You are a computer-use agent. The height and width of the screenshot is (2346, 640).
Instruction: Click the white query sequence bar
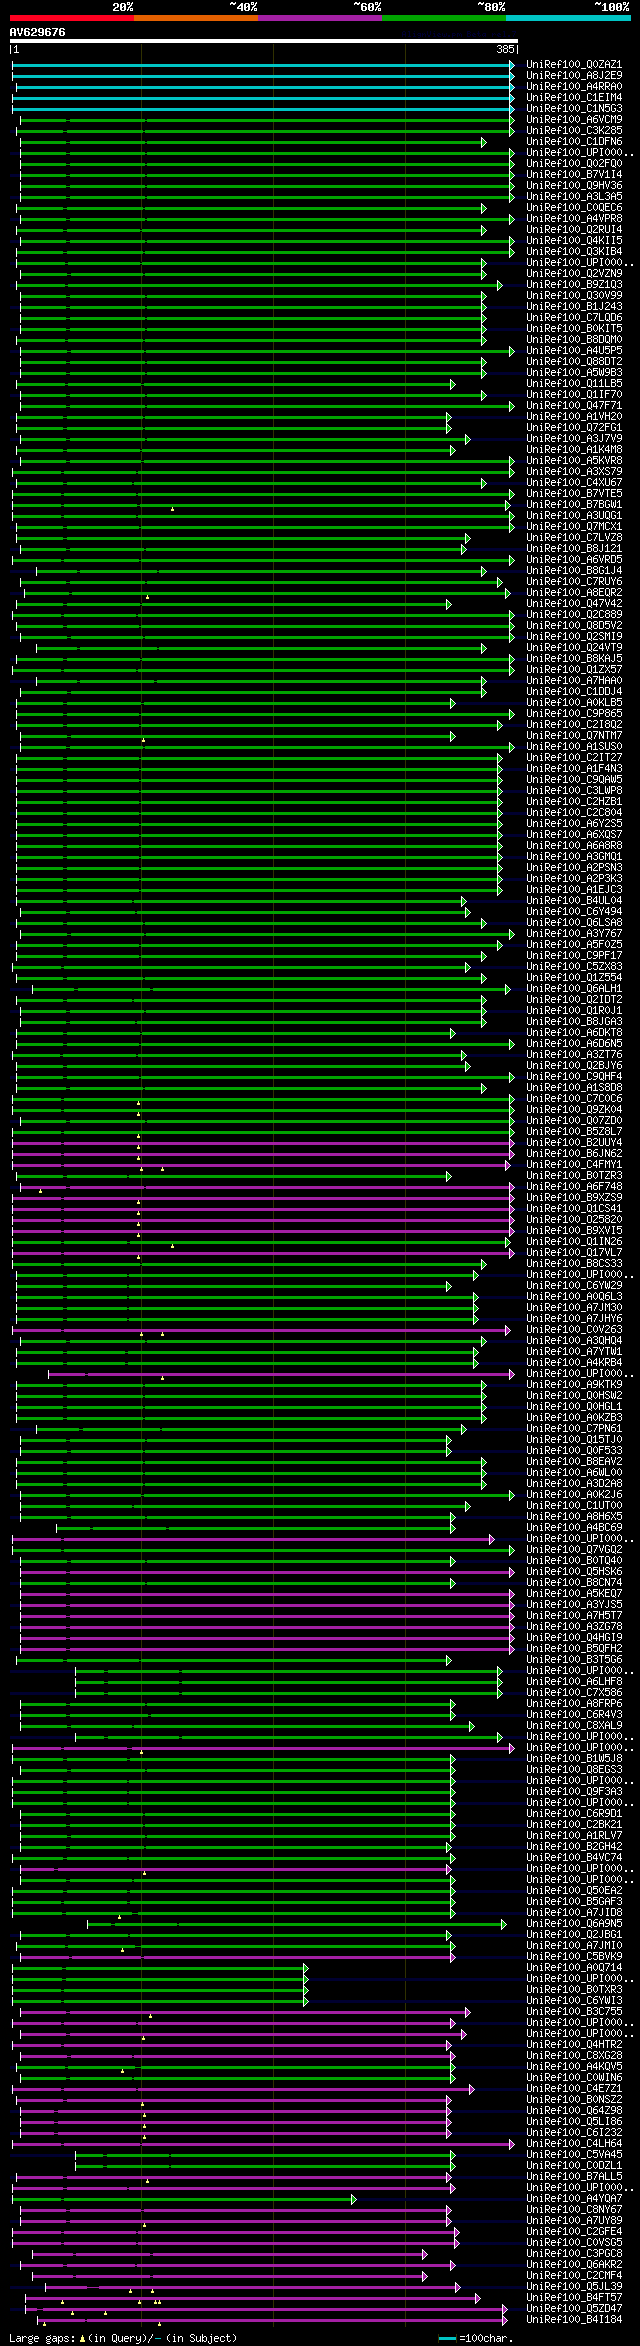tap(264, 41)
